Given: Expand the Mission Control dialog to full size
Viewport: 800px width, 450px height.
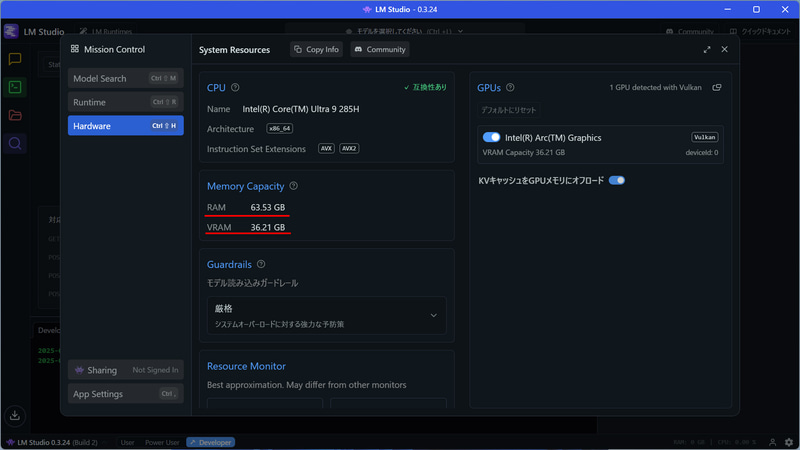Looking at the screenshot, I should pos(707,49).
